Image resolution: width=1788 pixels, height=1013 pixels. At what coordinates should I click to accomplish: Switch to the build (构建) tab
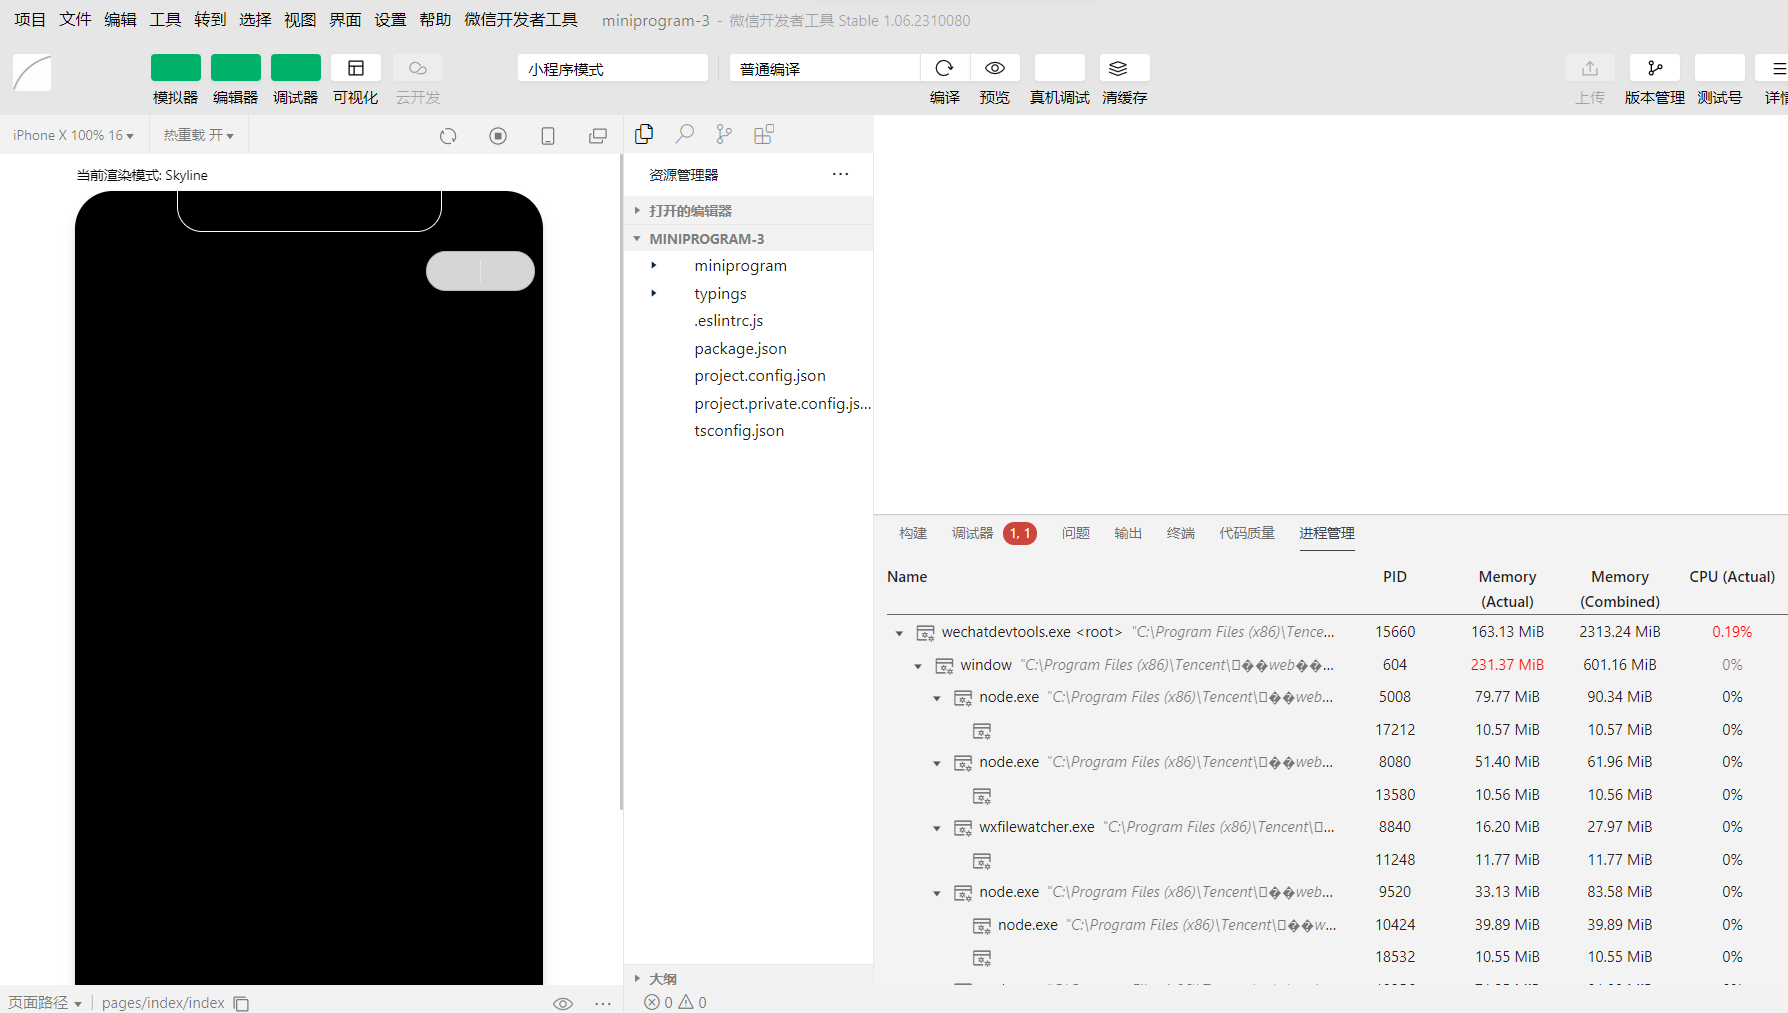coord(913,533)
